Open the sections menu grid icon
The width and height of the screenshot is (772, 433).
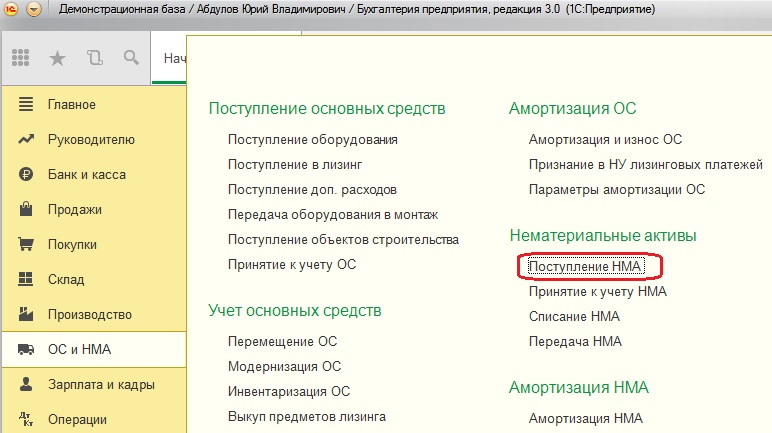click(20, 58)
